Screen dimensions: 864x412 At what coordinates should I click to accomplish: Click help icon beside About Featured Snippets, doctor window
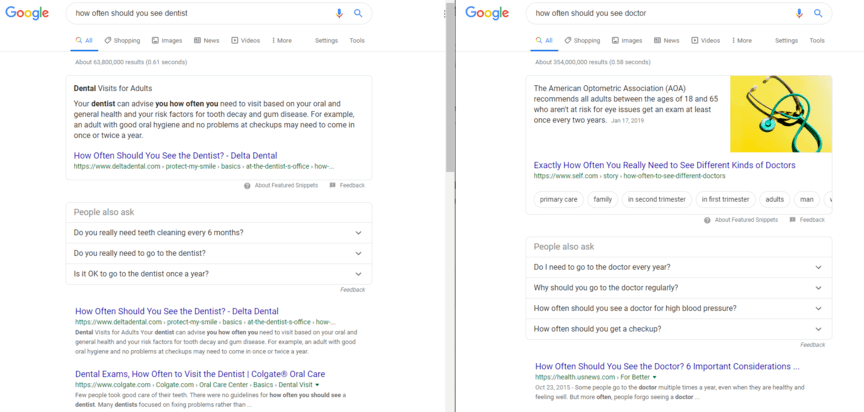708,220
